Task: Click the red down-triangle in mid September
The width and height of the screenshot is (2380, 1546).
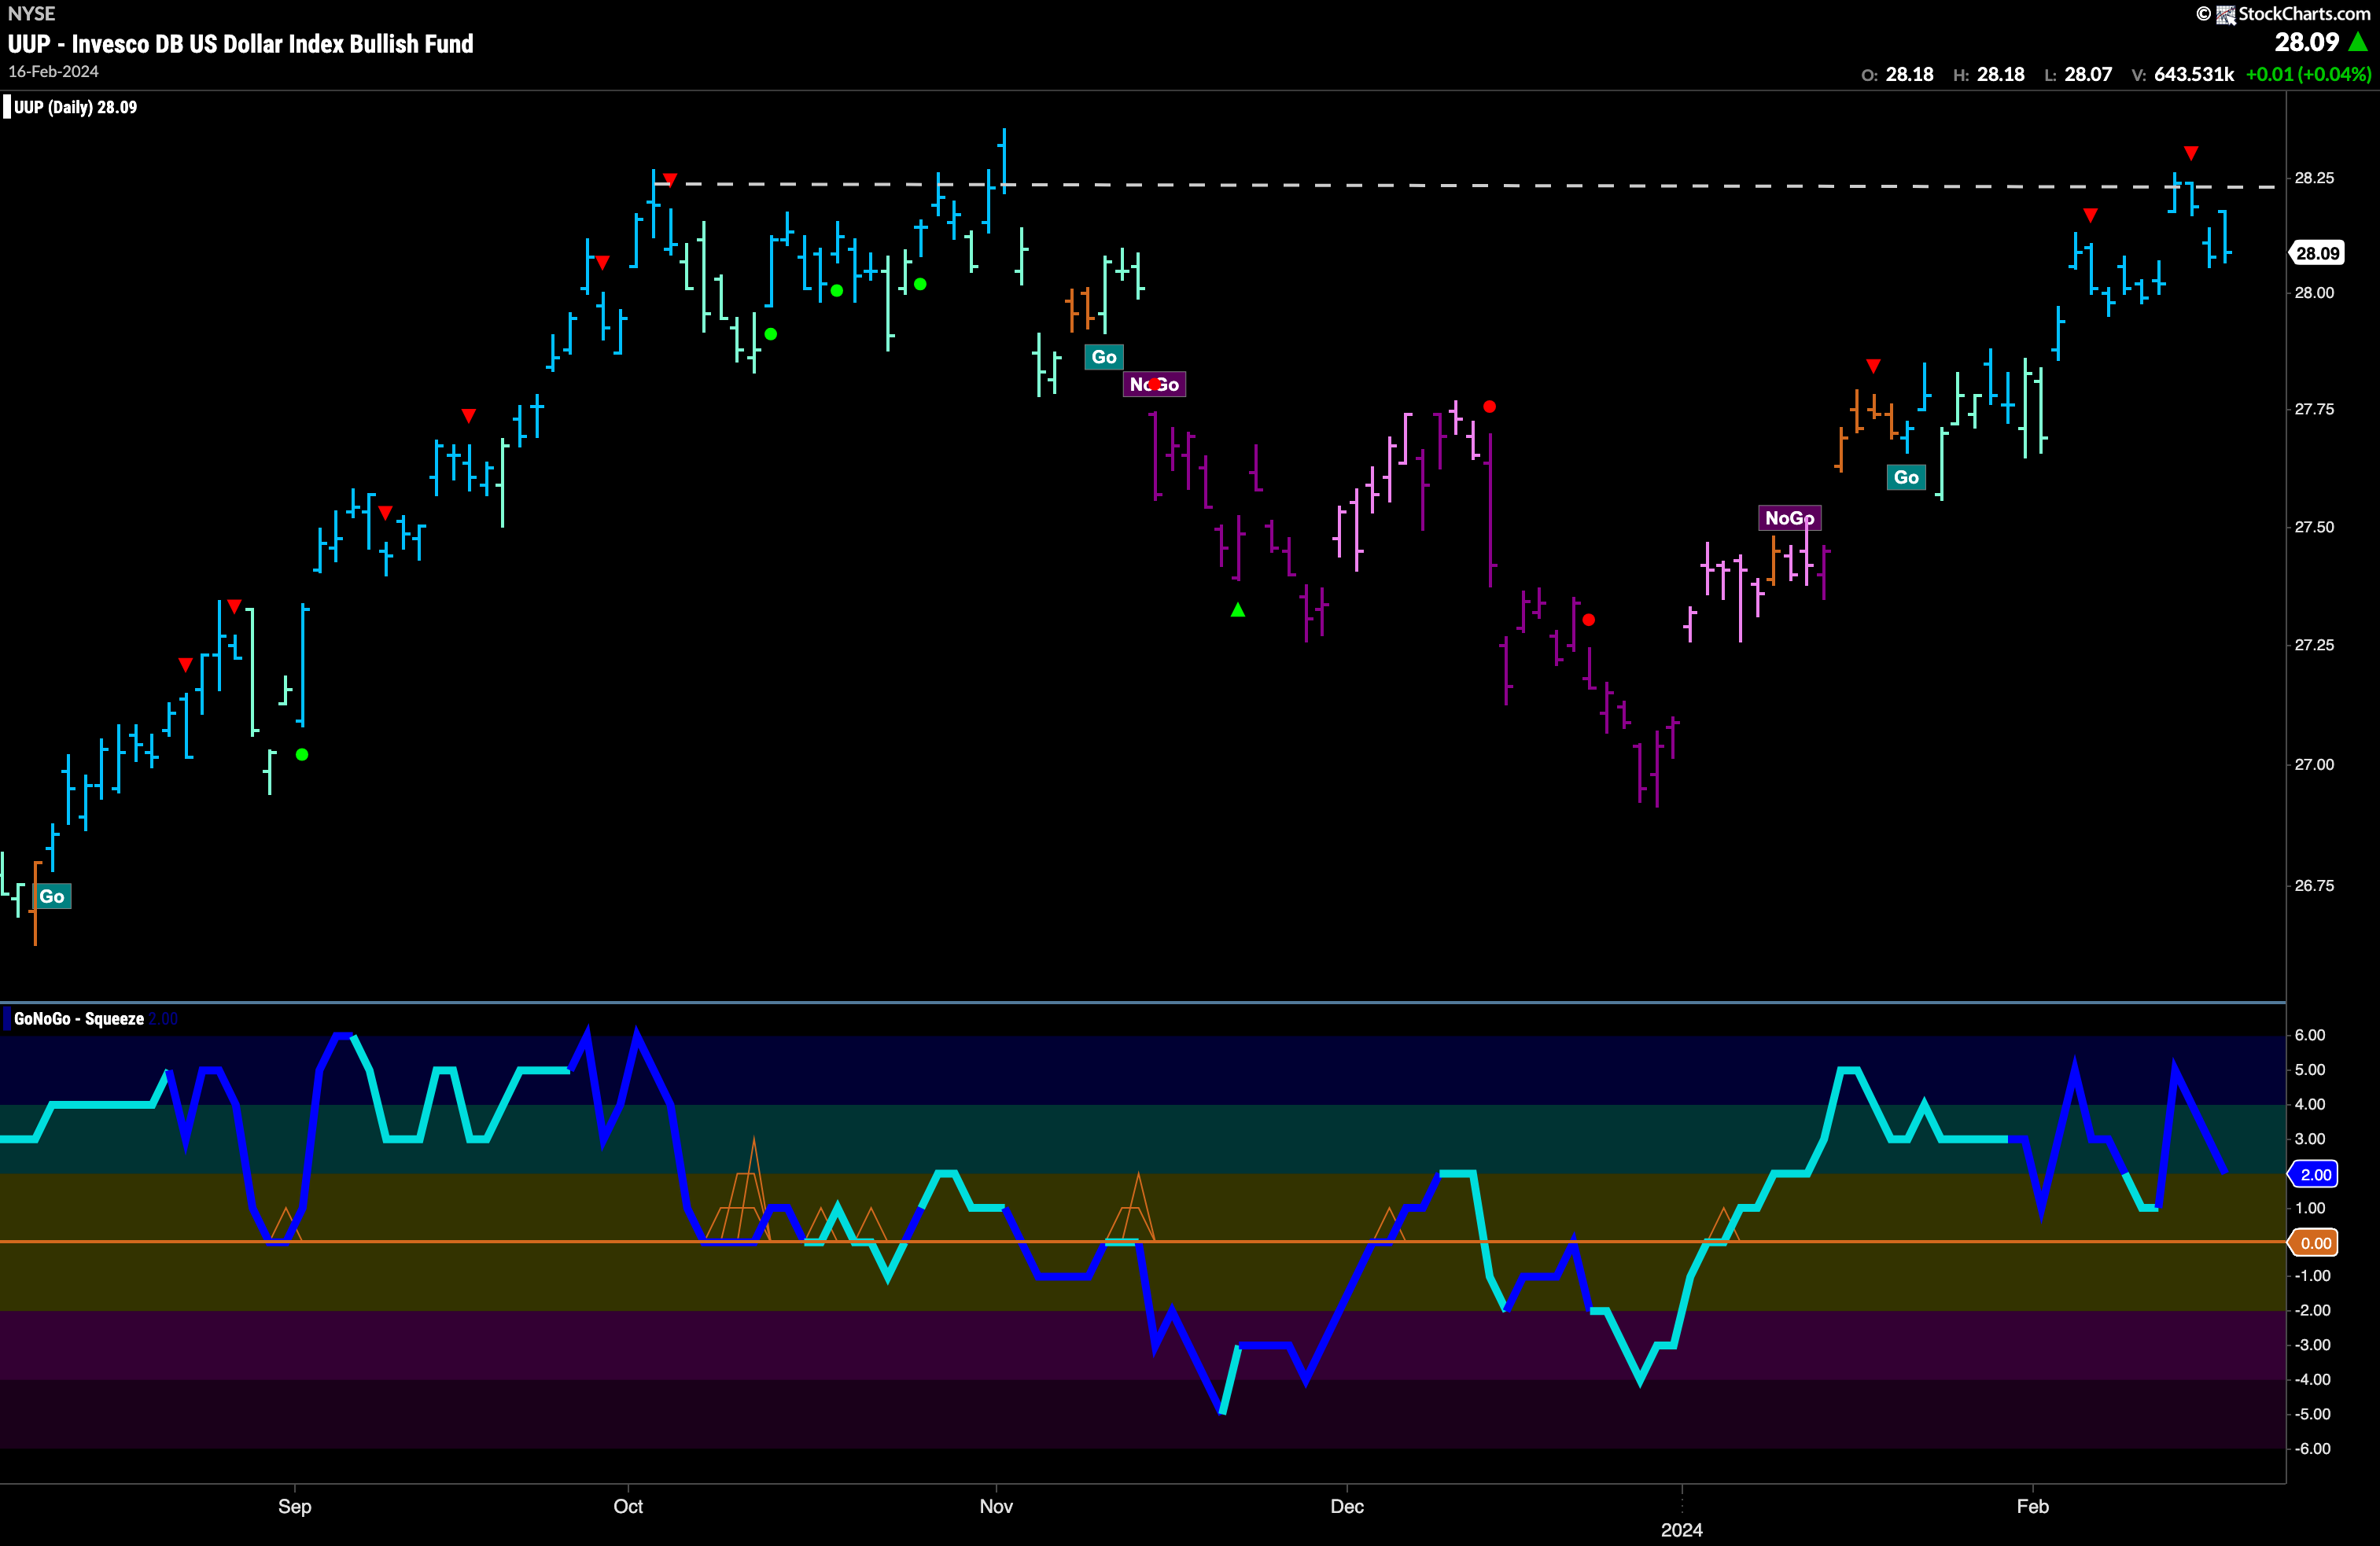Action: 469,416
